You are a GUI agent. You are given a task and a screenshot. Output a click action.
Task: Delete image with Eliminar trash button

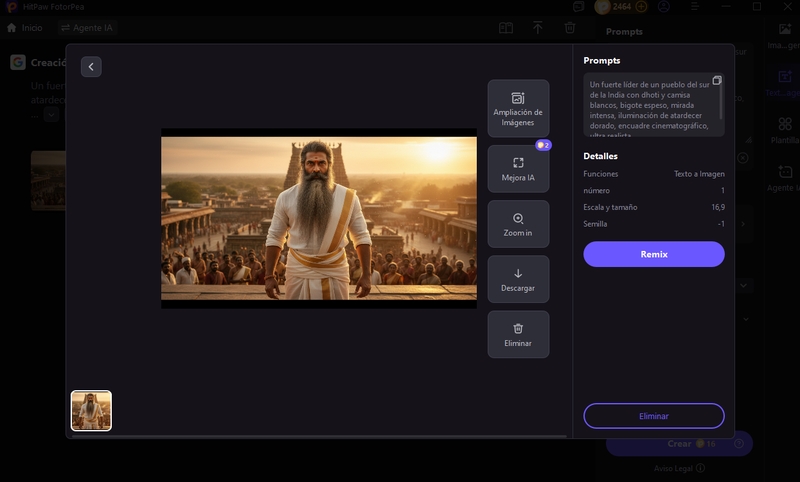point(518,334)
